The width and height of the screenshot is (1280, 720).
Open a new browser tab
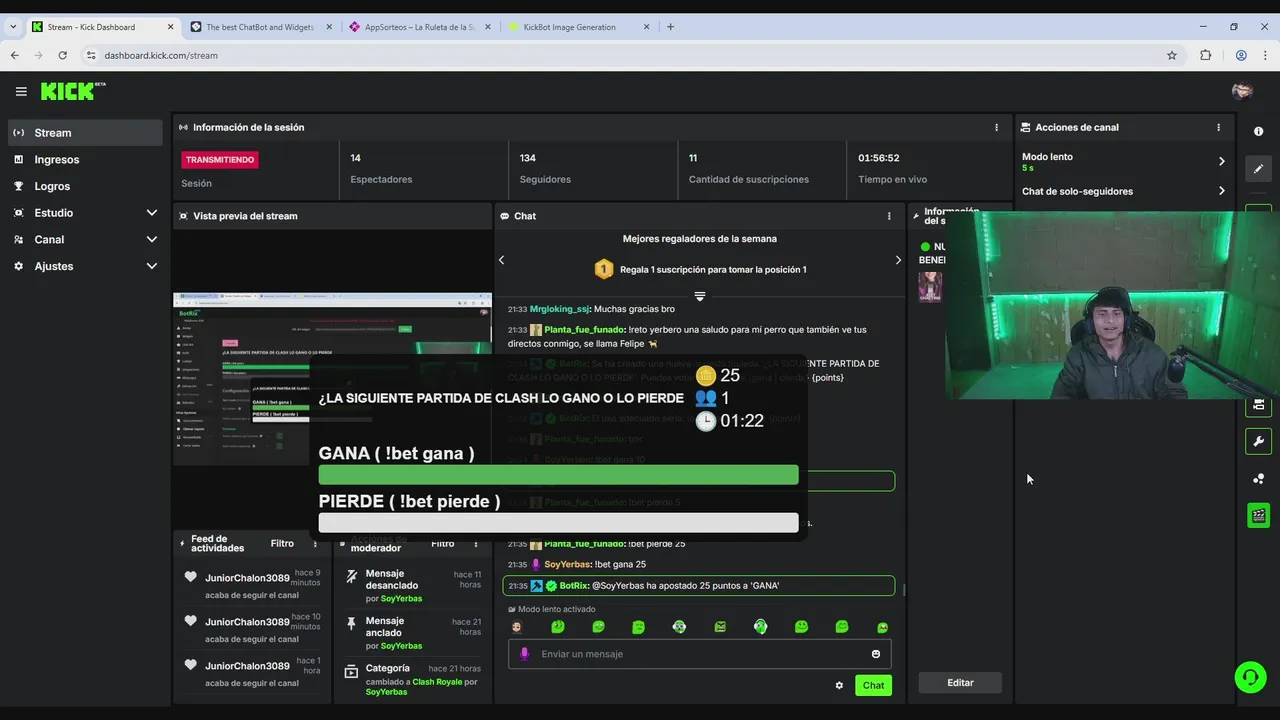click(670, 27)
